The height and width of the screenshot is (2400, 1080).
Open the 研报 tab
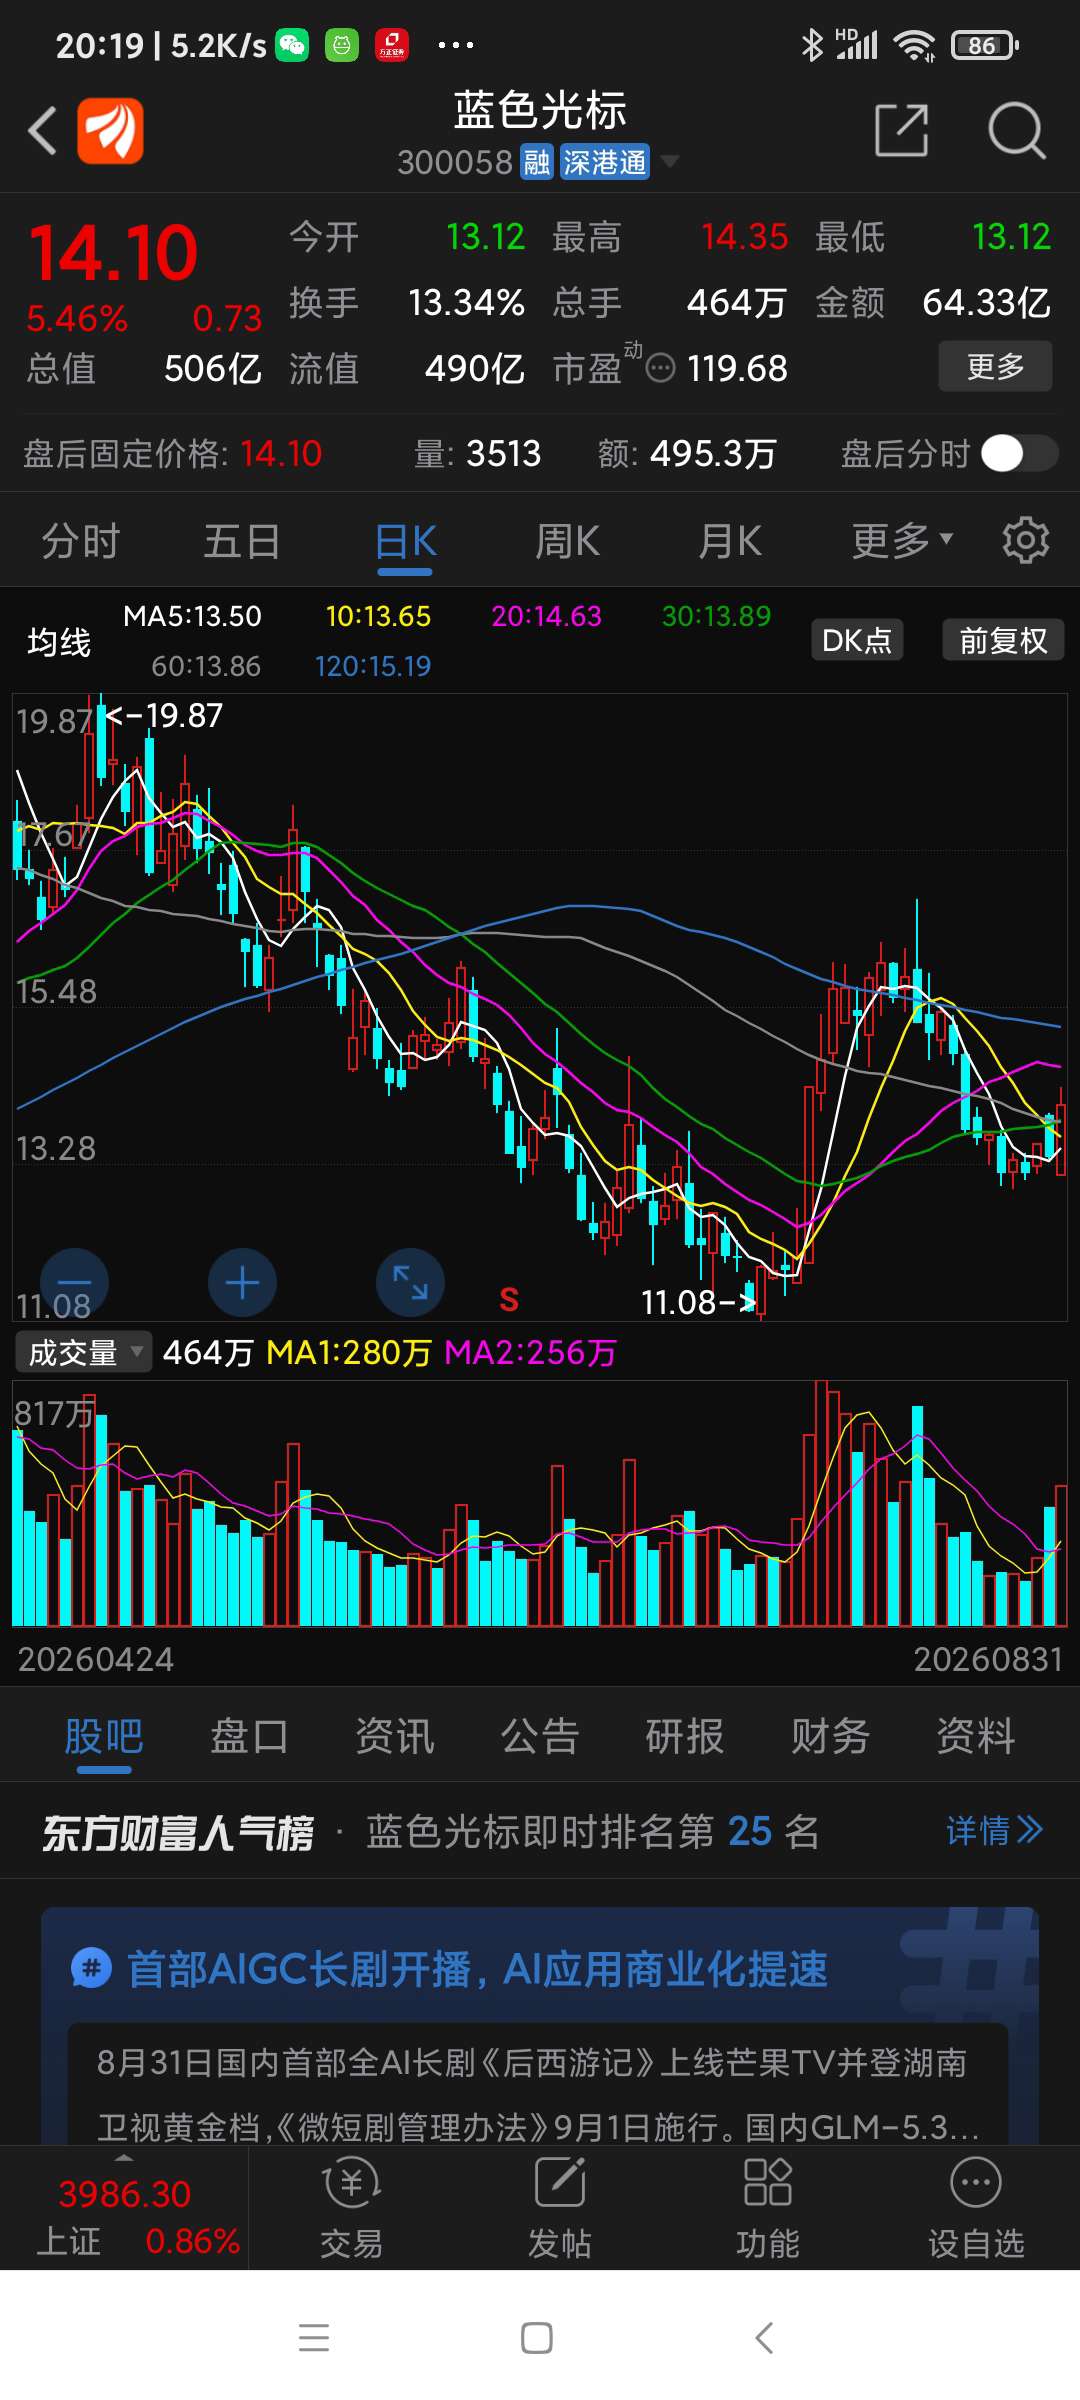685,1737
